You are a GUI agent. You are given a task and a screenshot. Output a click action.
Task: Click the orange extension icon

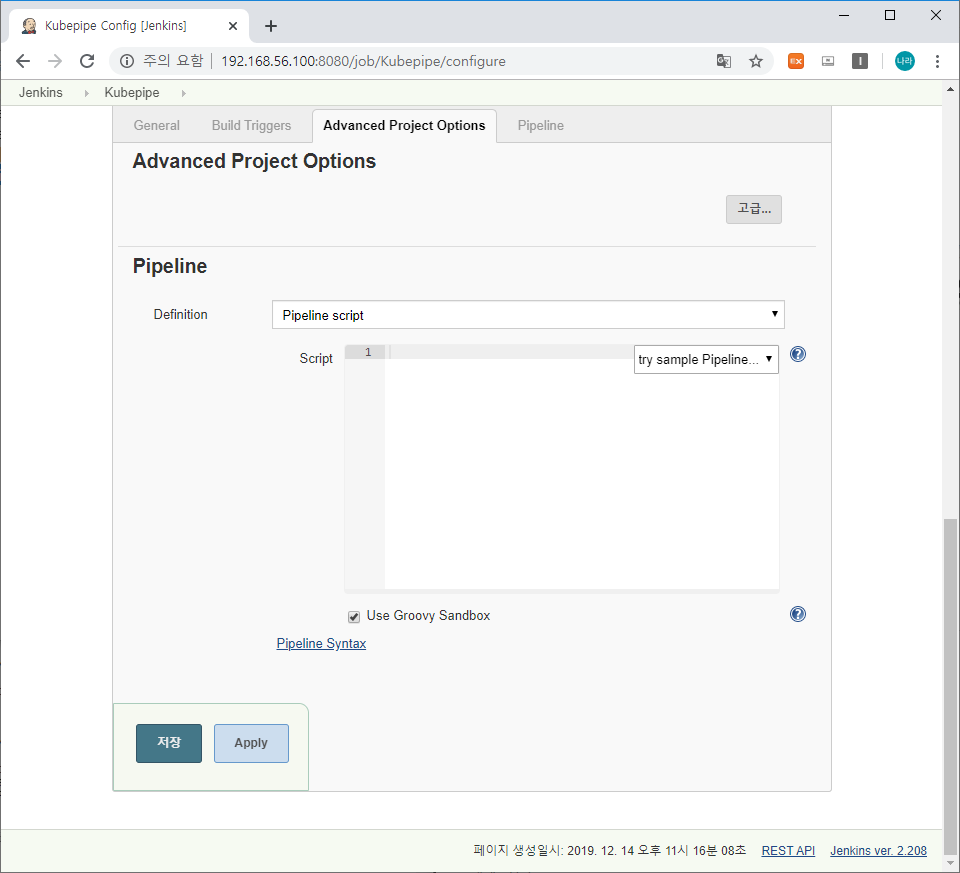[796, 61]
